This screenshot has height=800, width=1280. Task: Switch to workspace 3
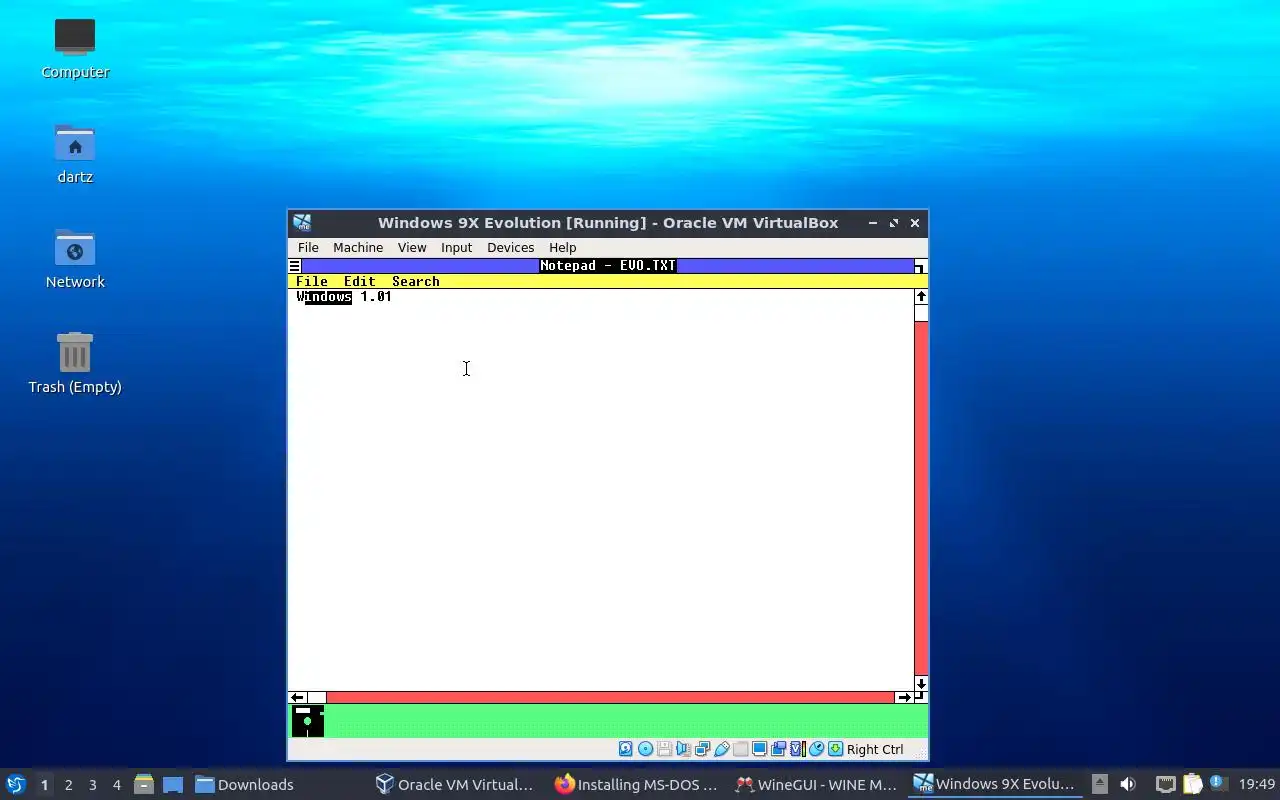92,785
